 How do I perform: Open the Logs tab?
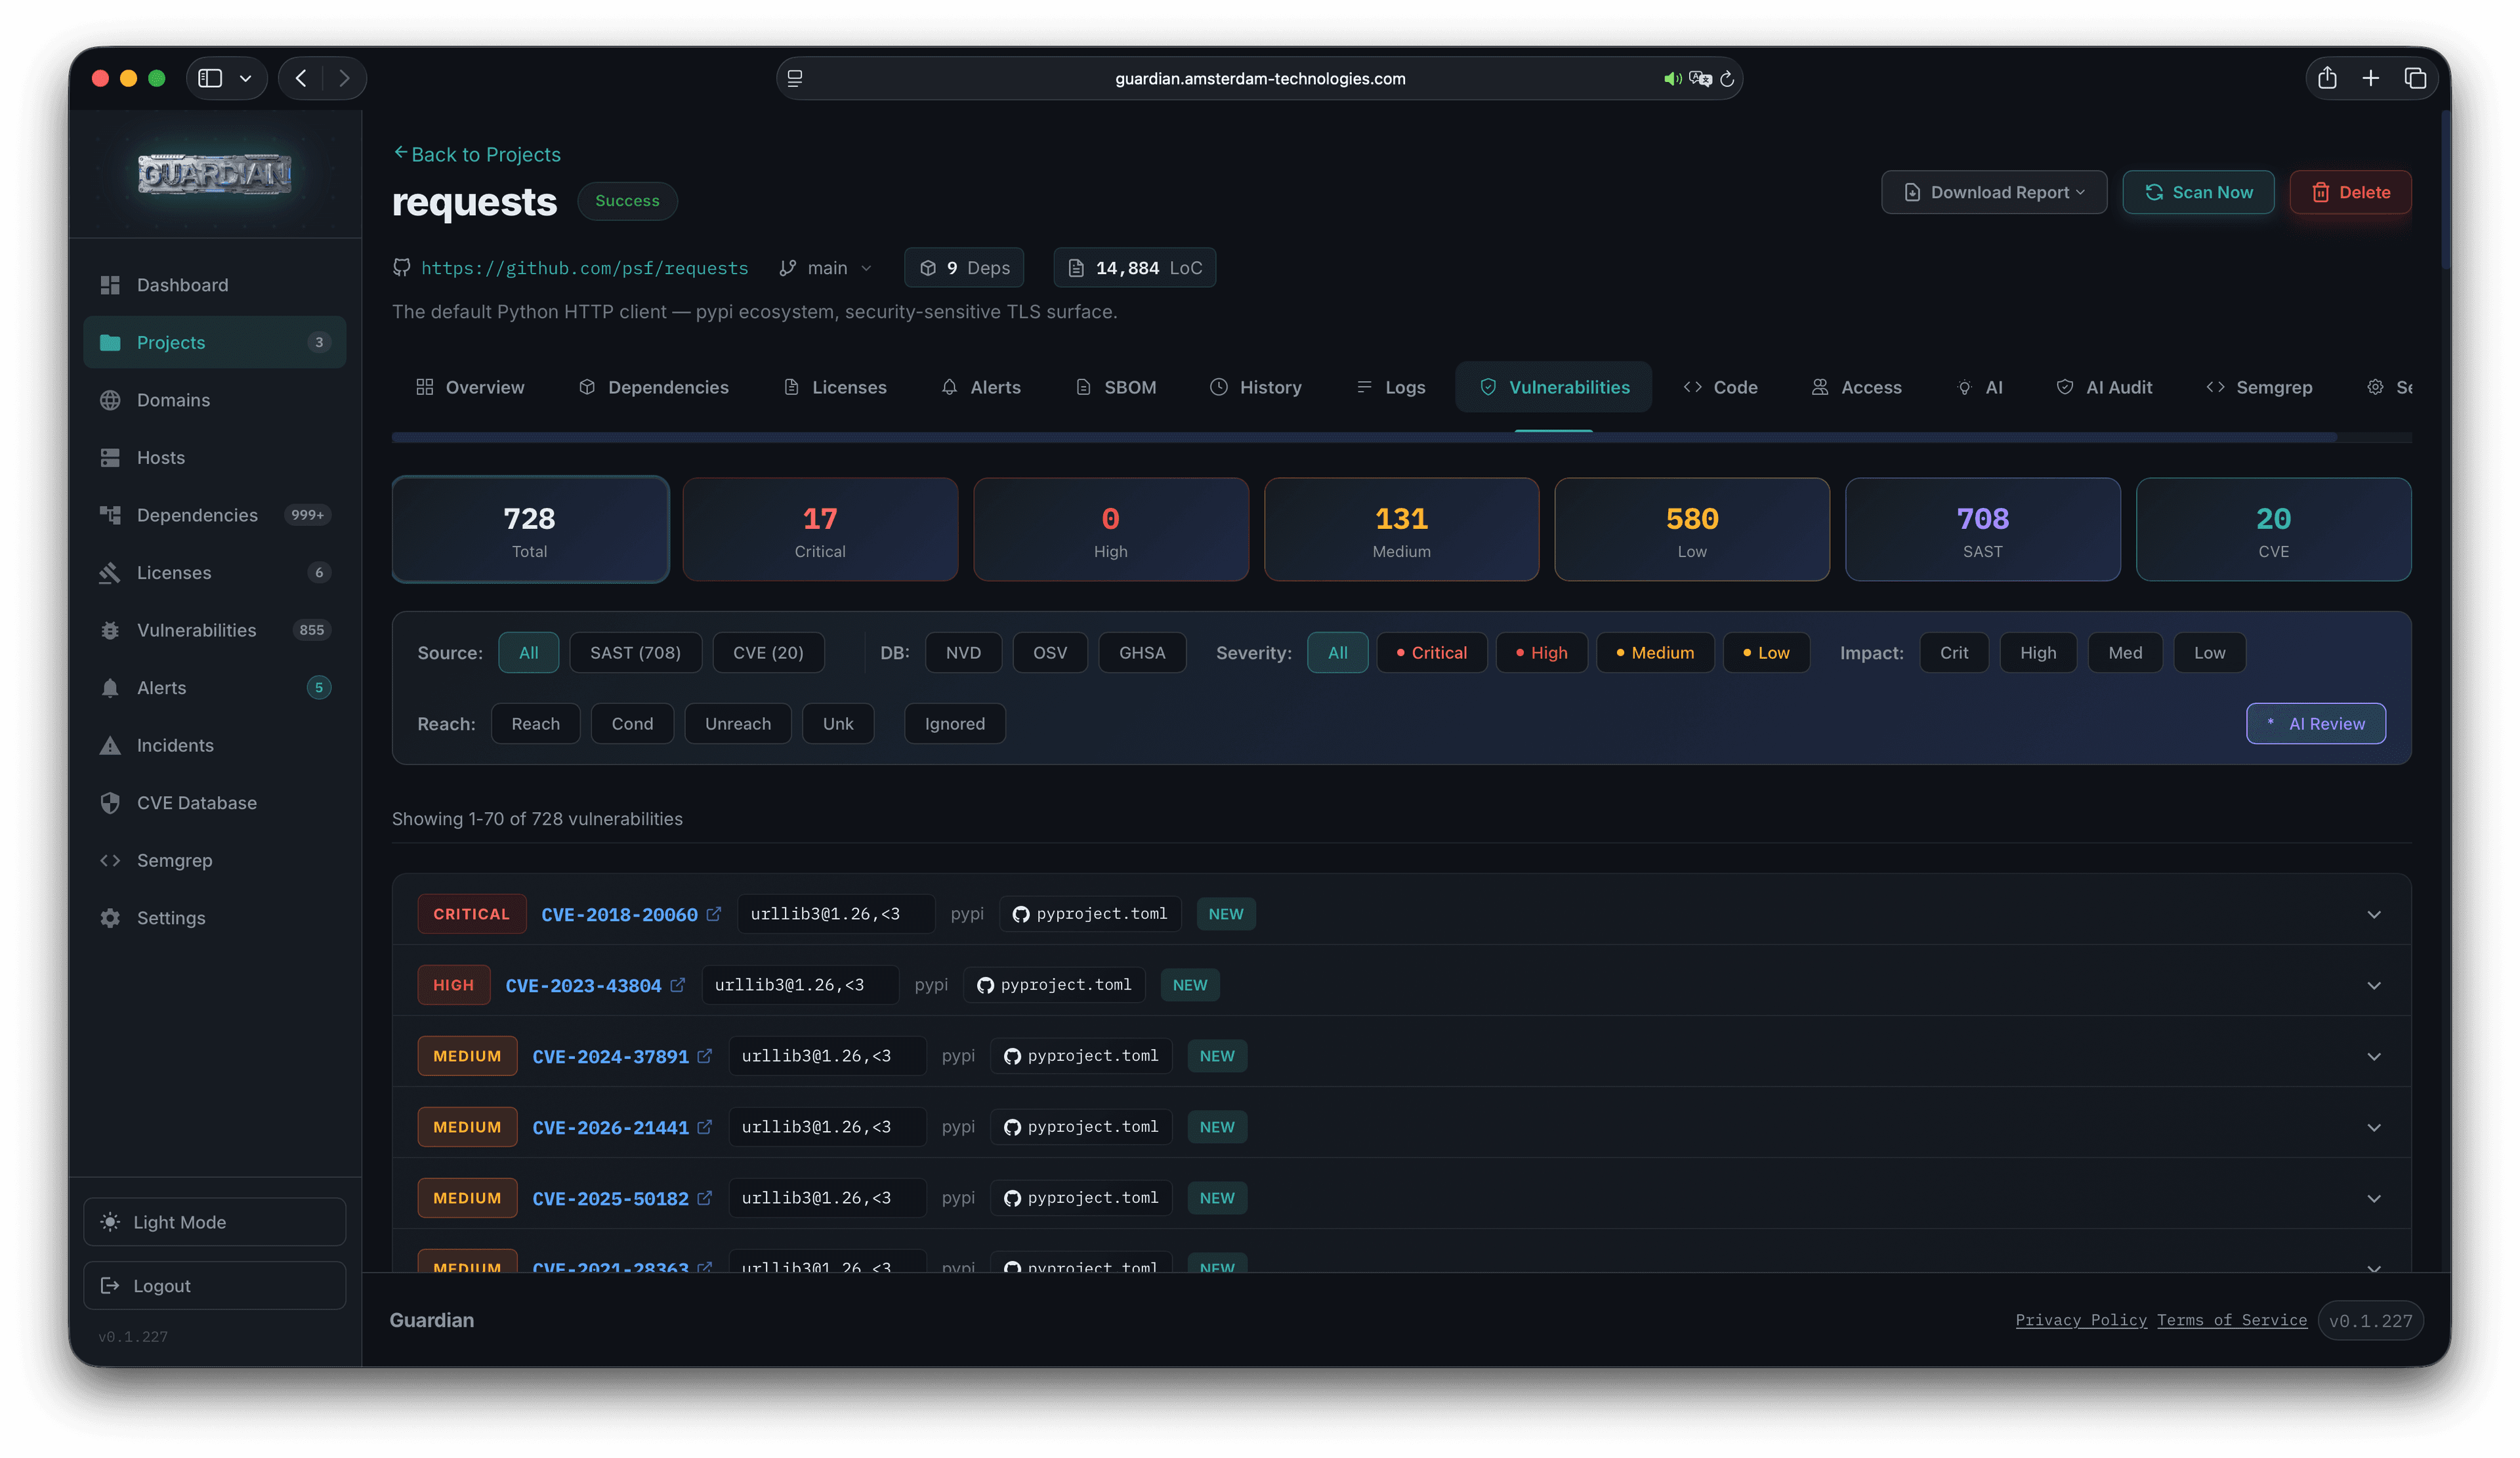click(x=1391, y=387)
